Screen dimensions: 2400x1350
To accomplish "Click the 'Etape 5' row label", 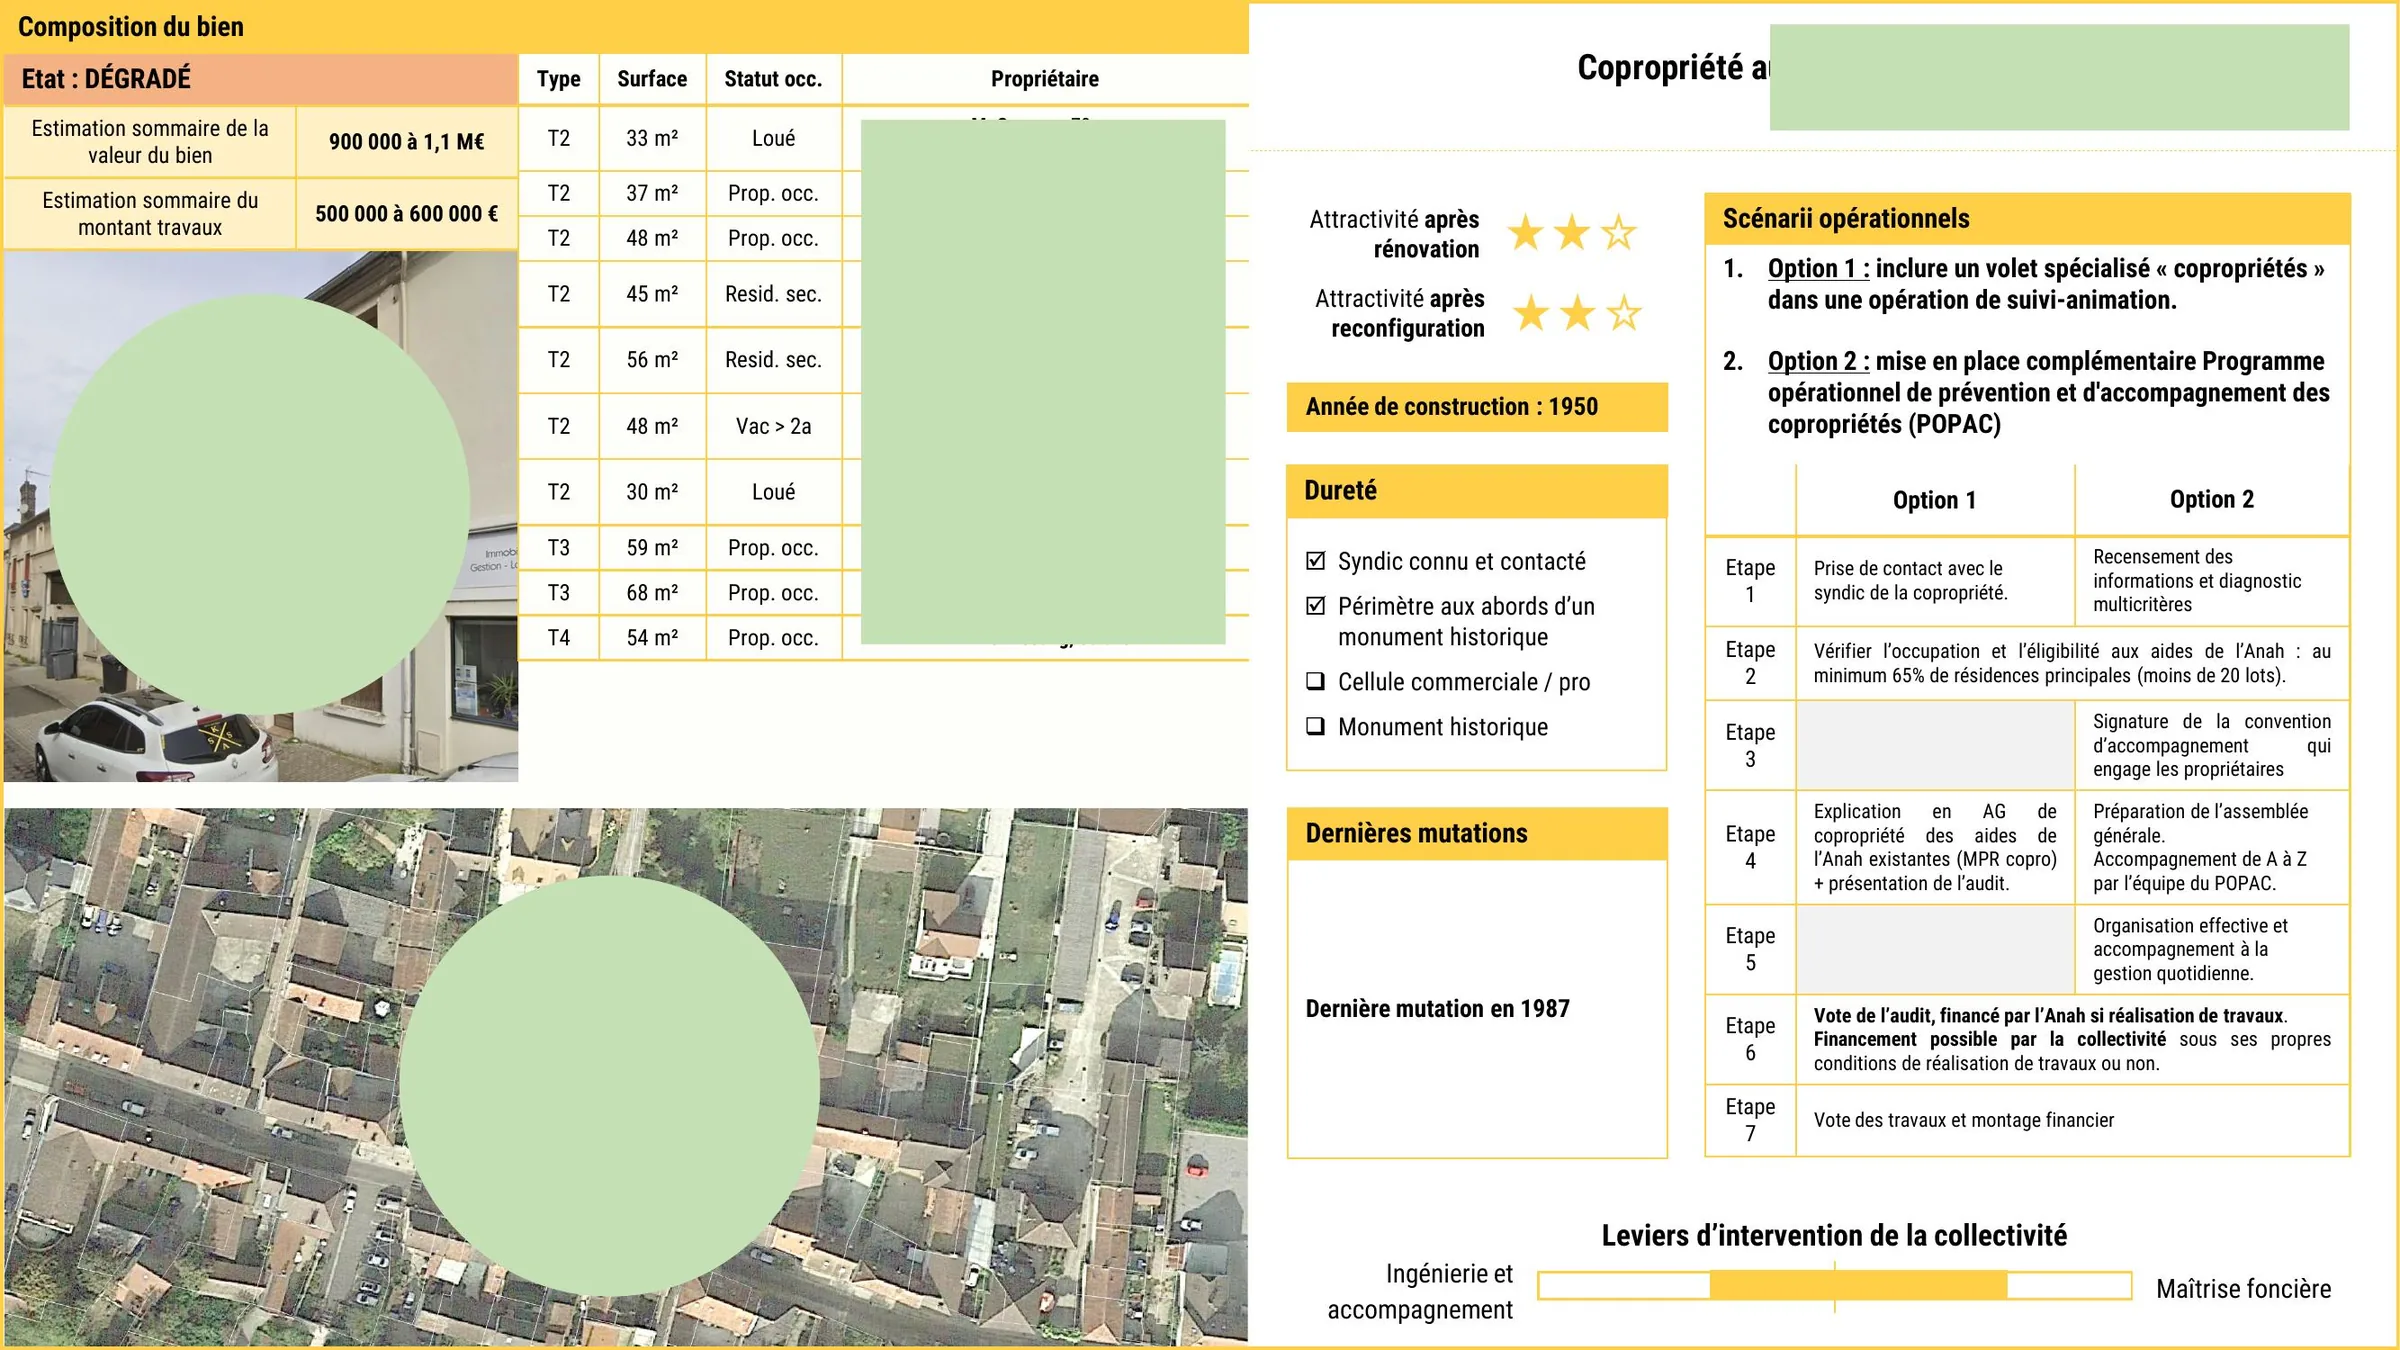I will (x=1750, y=950).
